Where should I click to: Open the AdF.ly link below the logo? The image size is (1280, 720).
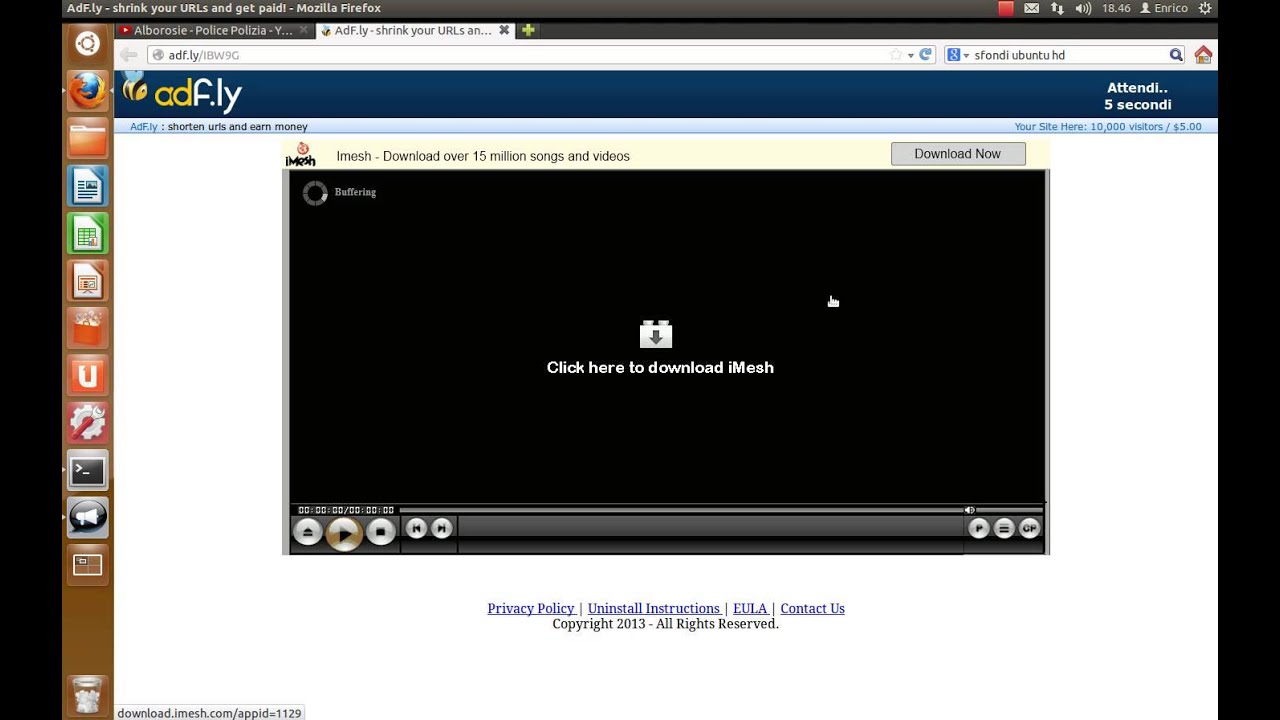[x=144, y=127]
